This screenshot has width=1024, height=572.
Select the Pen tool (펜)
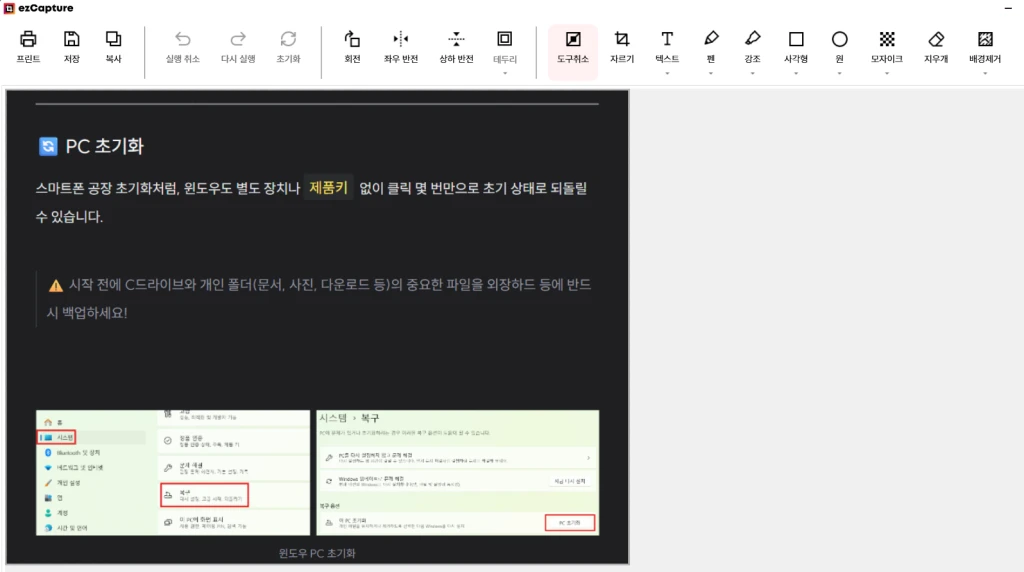point(711,47)
